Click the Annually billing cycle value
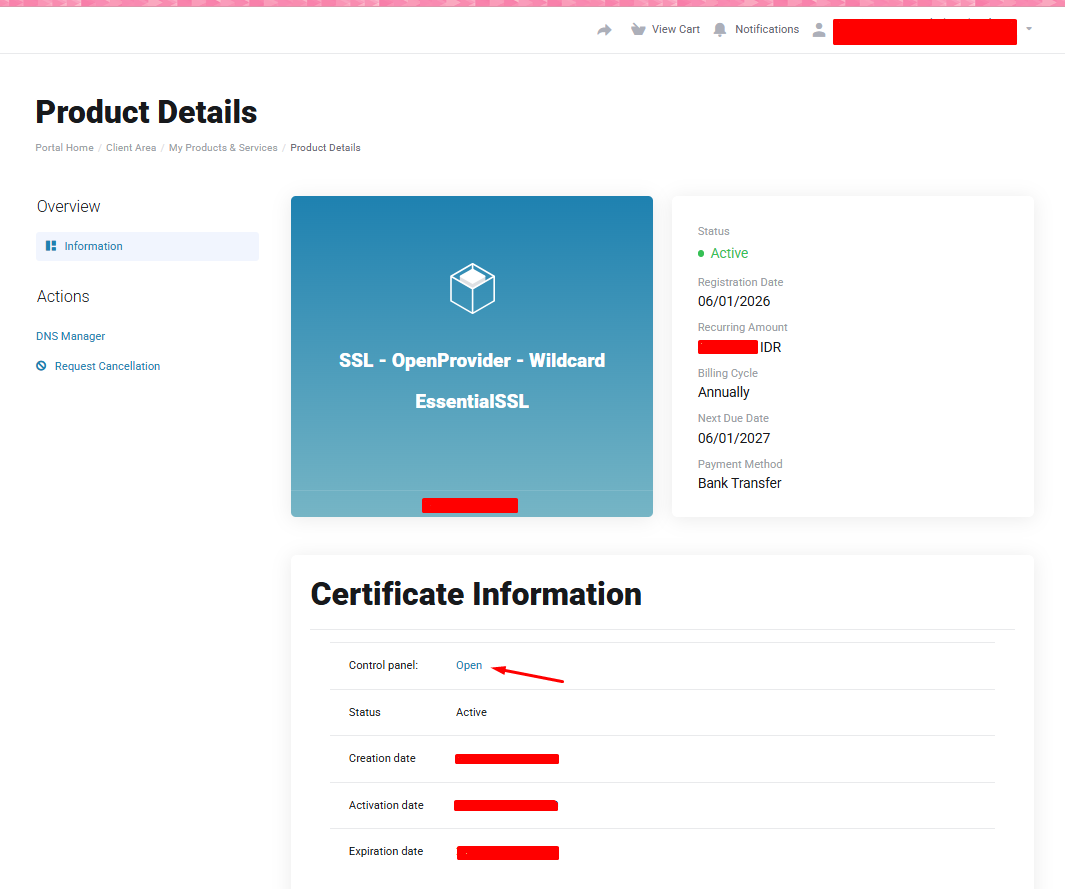 pyautogui.click(x=723, y=393)
